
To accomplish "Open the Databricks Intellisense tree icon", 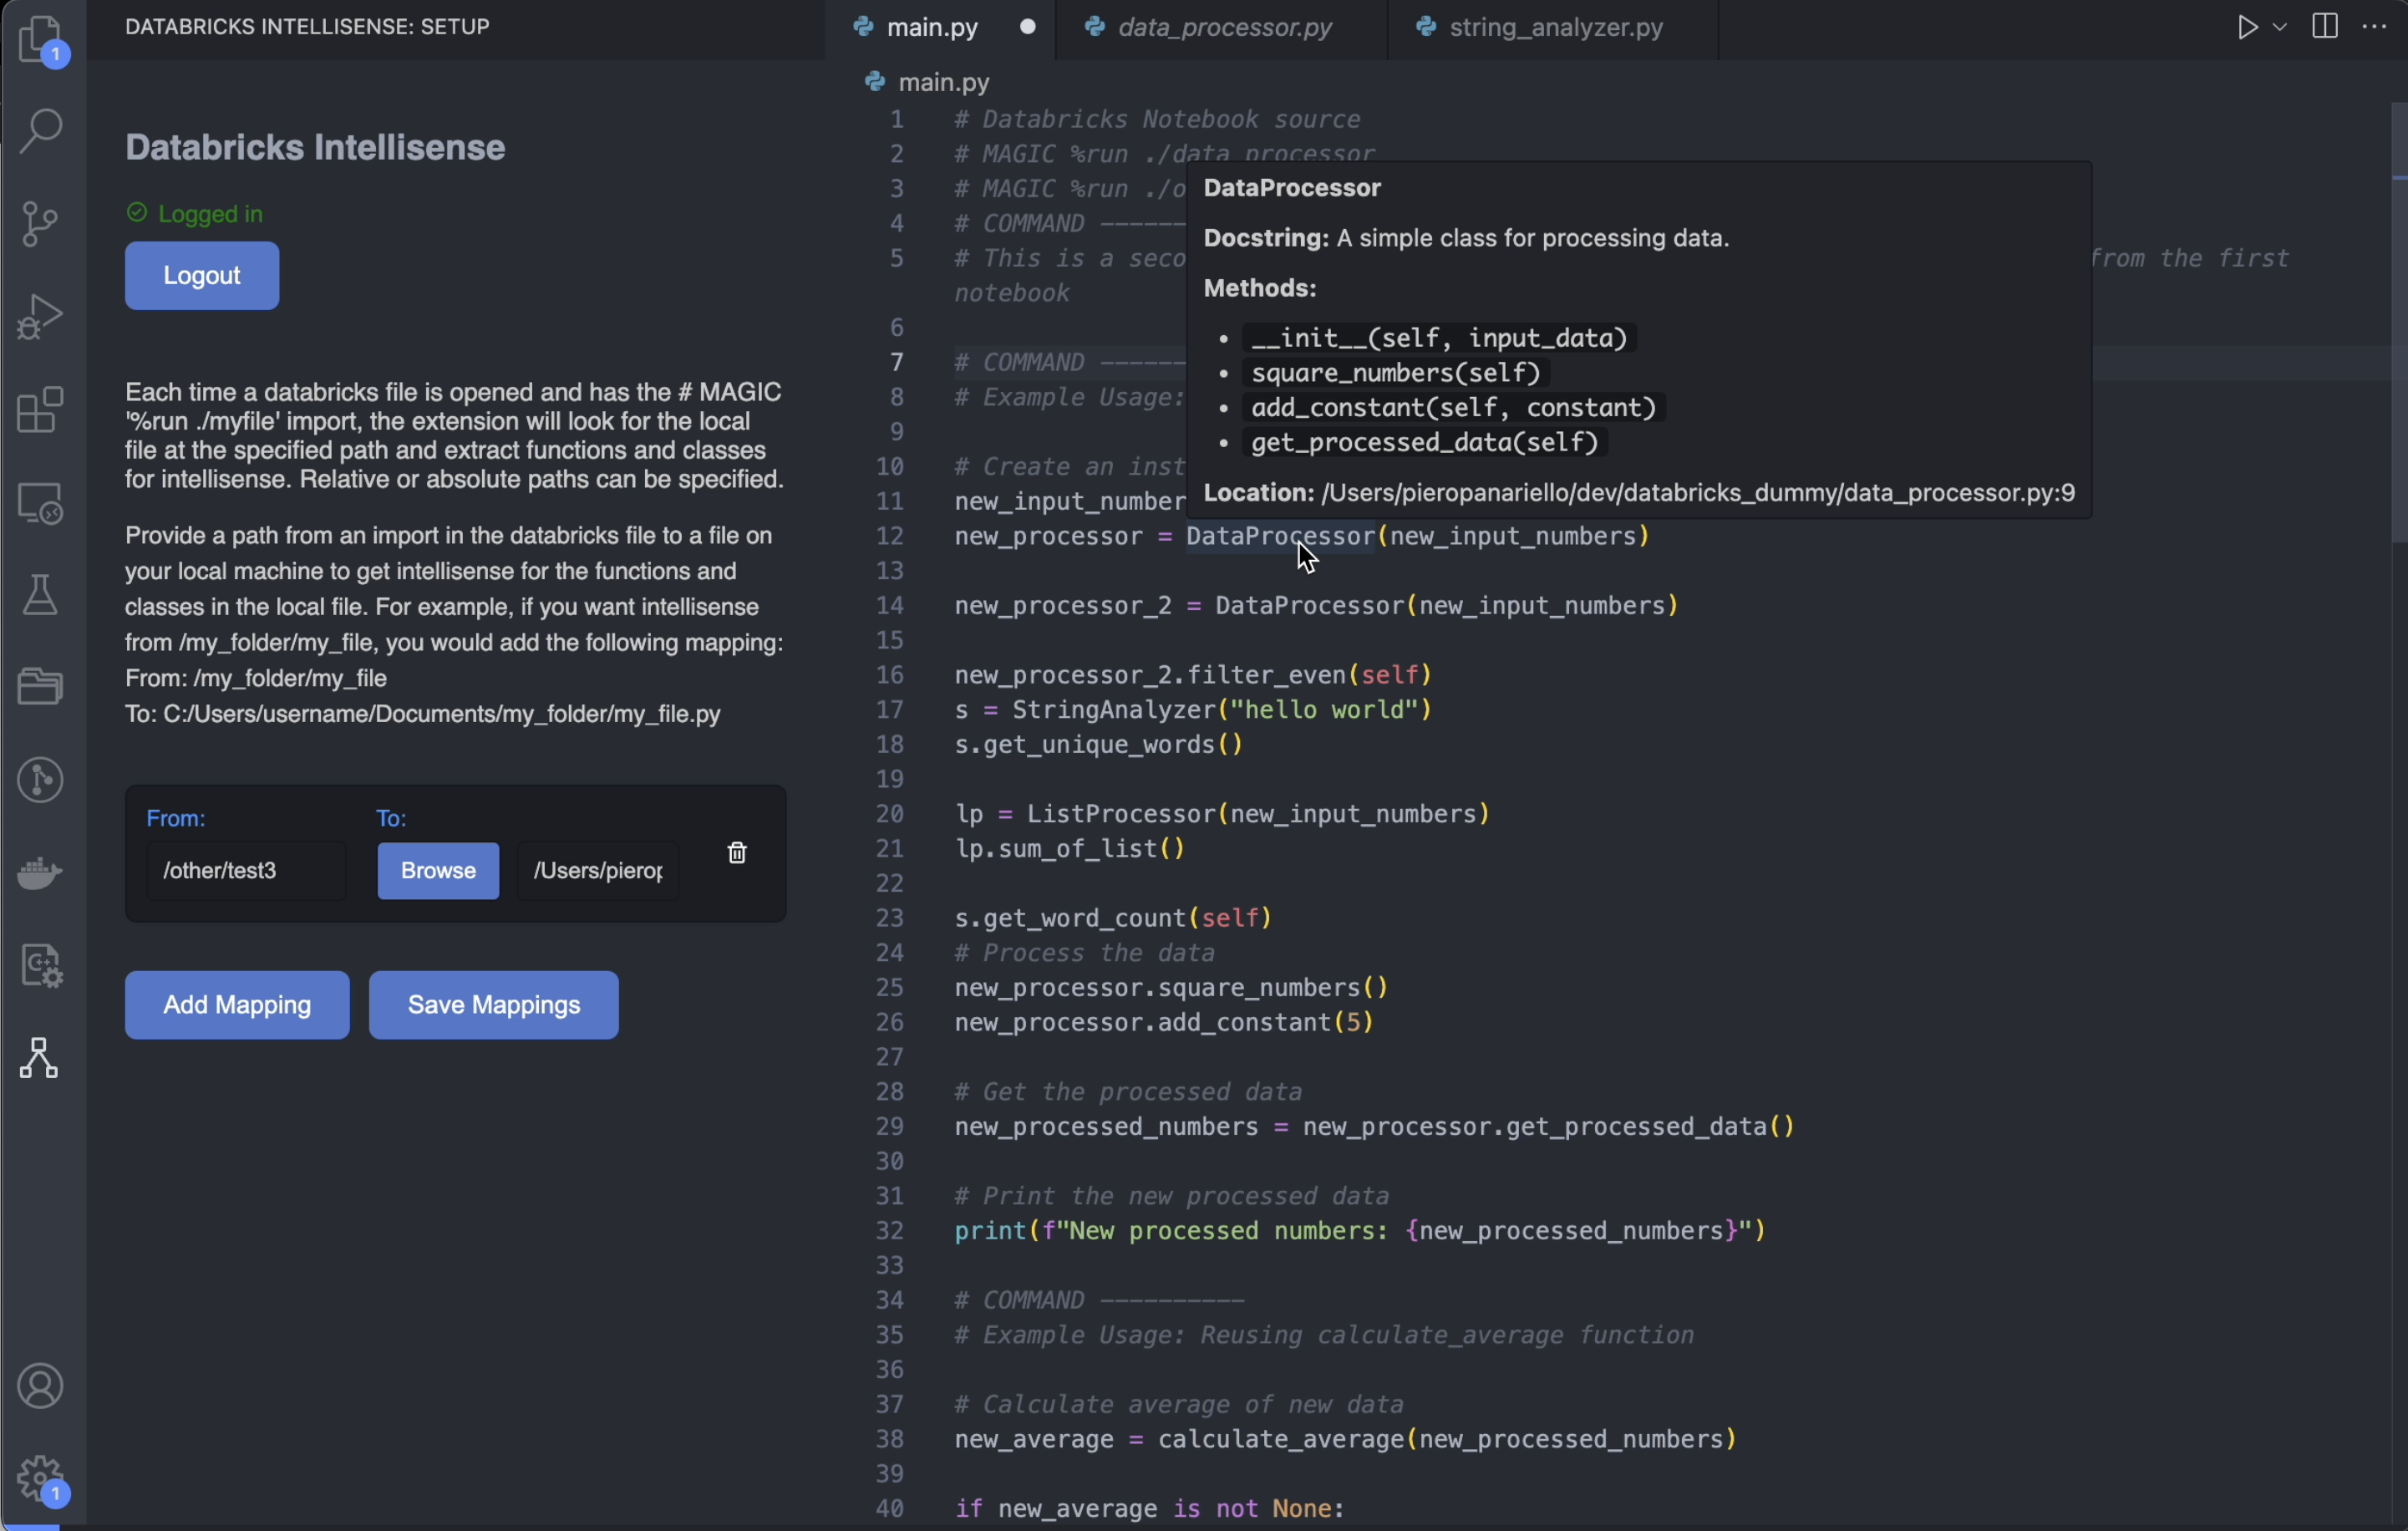I will pyautogui.click(x=40, y=1058).
